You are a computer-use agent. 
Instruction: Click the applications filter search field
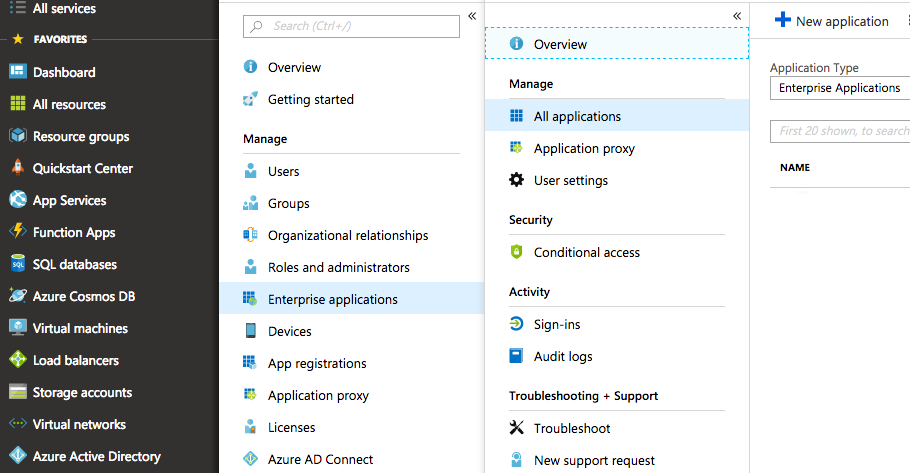pos(842,131)
